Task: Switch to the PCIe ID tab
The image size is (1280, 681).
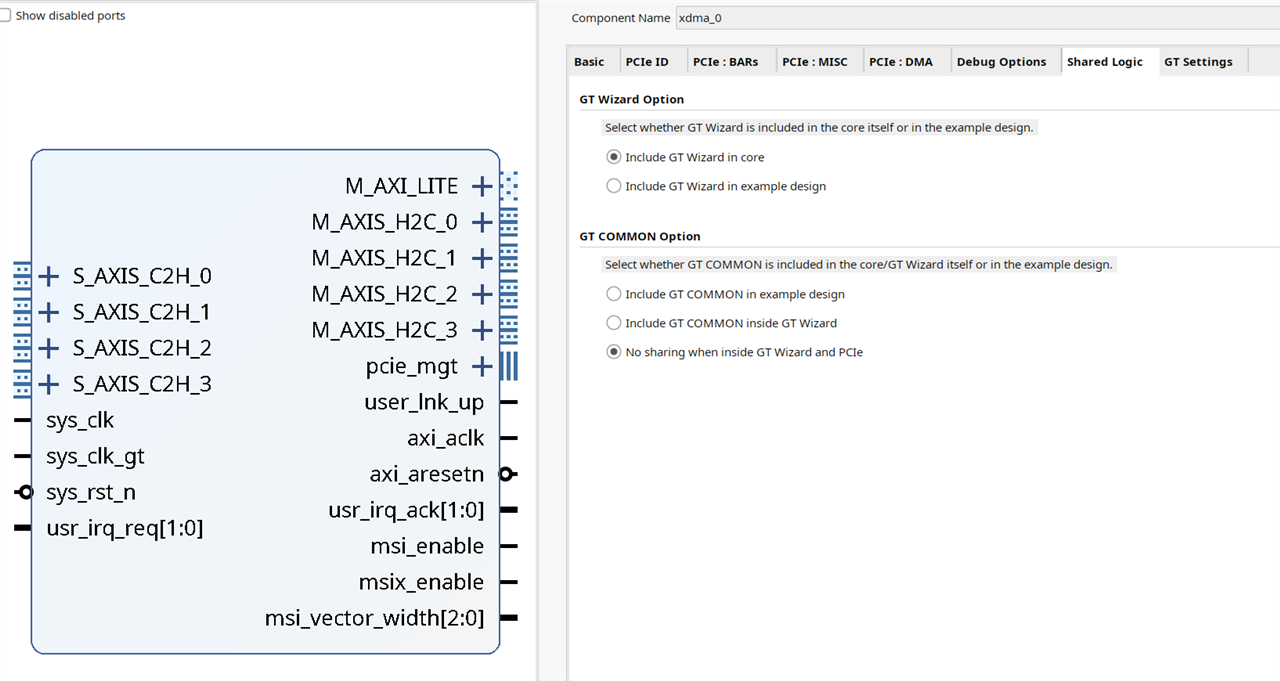Action: point(647,62)
